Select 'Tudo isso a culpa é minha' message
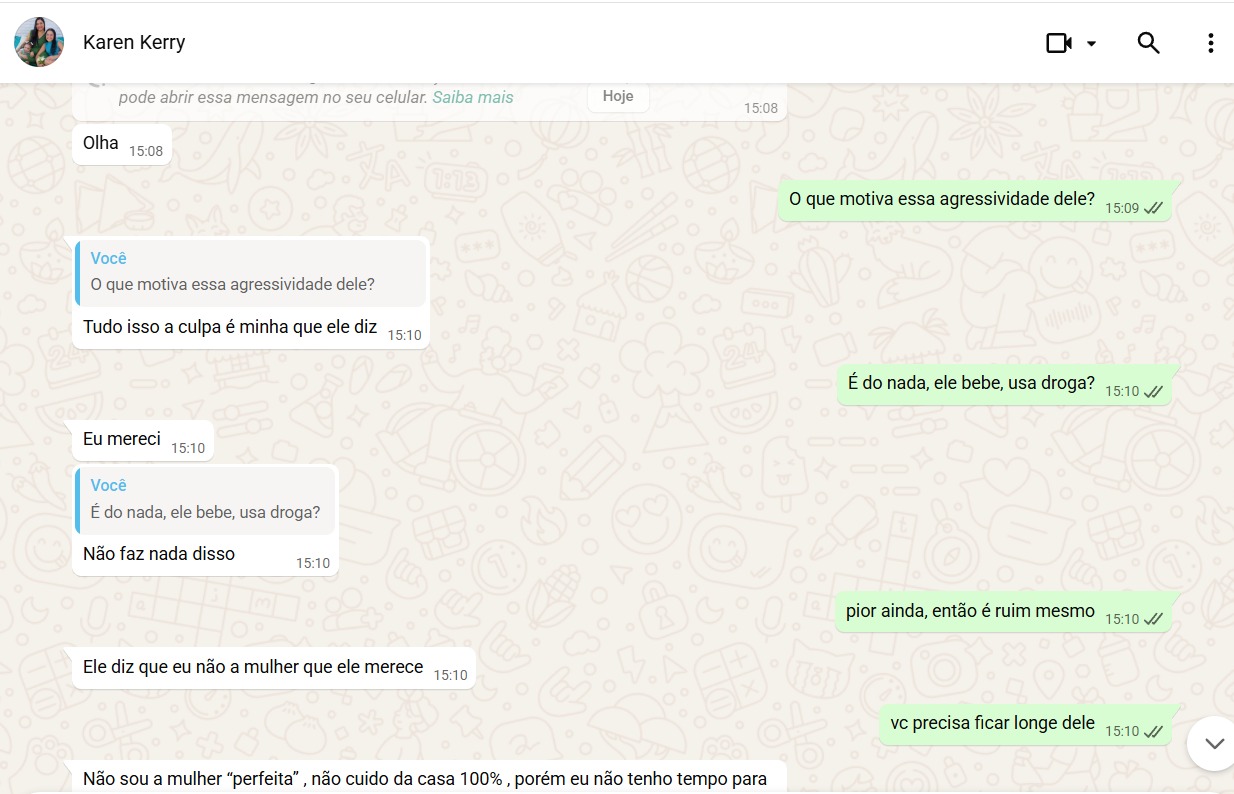Screen dimensions: 1234x794 tap(230, 327)
